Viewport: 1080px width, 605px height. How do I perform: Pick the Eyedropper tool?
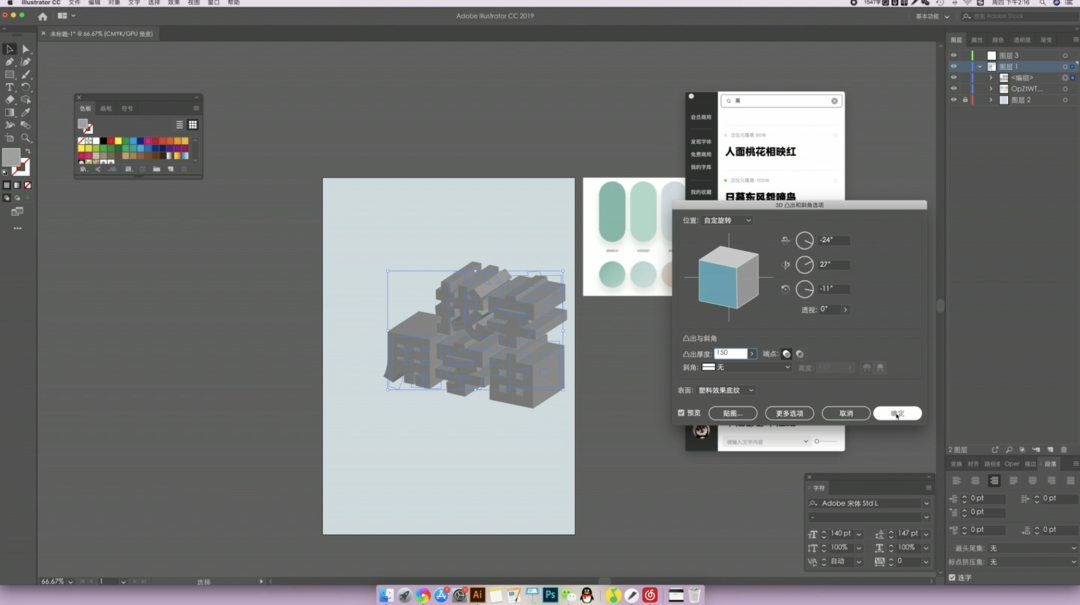click(26, 113)
